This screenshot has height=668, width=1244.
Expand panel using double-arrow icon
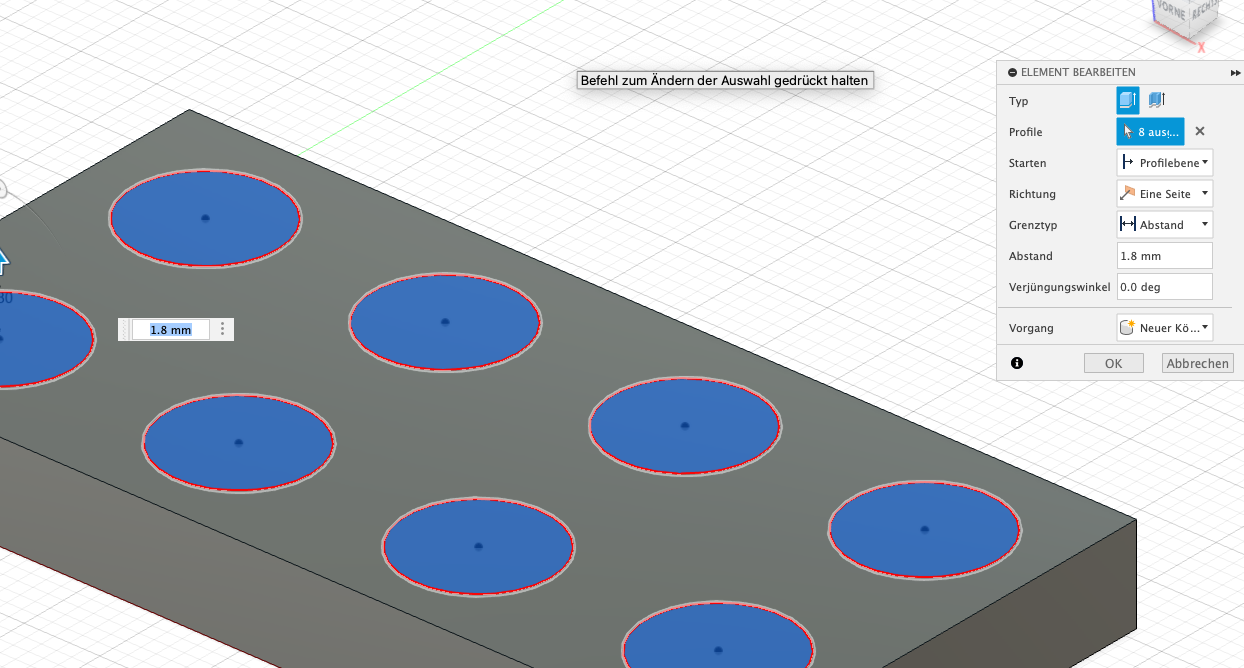click(x=1235, y=73)
